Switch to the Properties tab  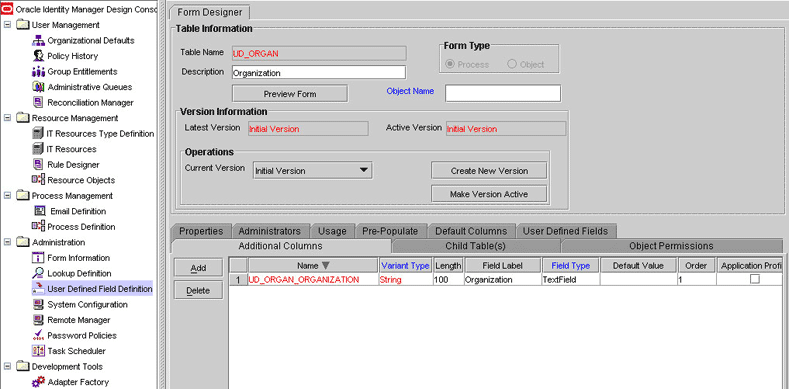201,231
